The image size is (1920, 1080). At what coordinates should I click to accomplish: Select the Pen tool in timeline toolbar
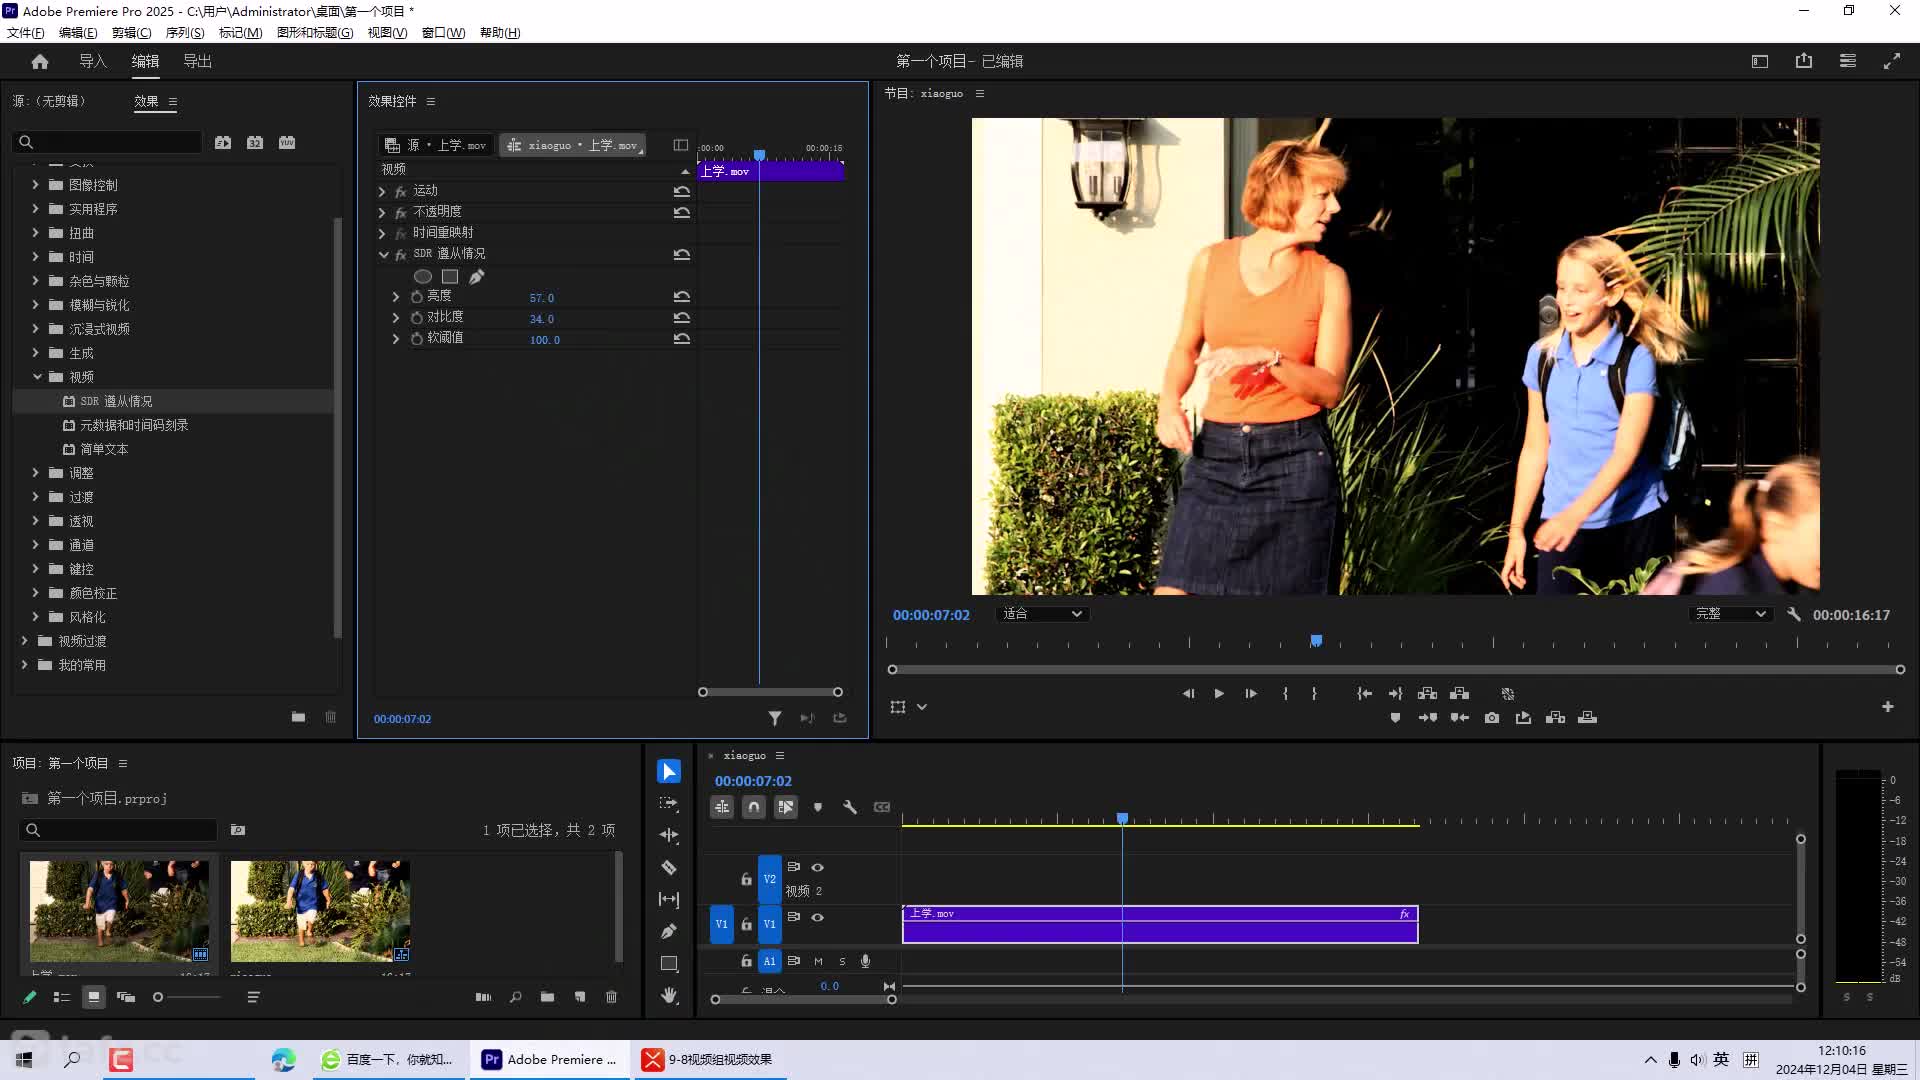click(669, 931)
